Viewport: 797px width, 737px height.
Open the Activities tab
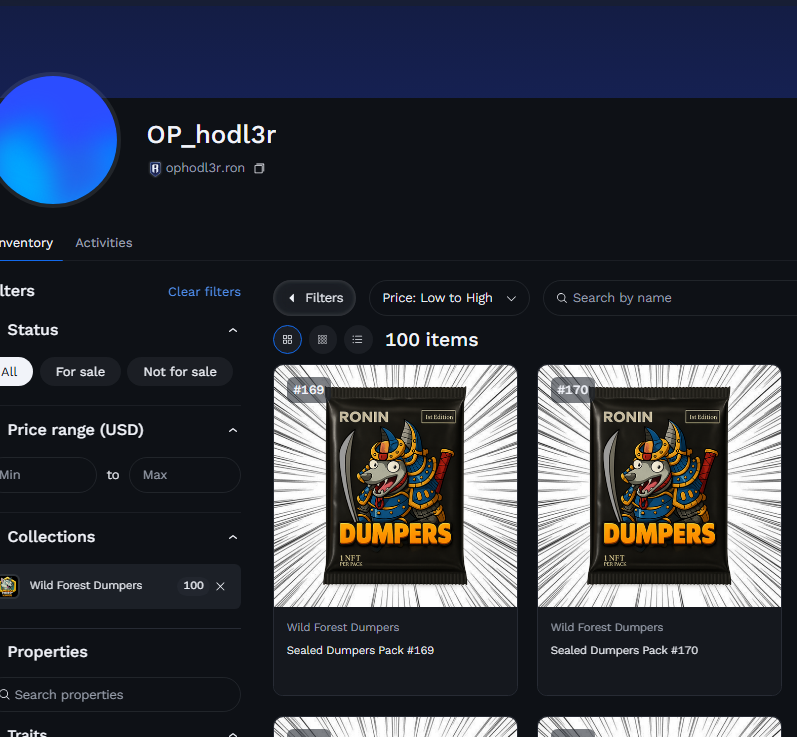point(104,243)
